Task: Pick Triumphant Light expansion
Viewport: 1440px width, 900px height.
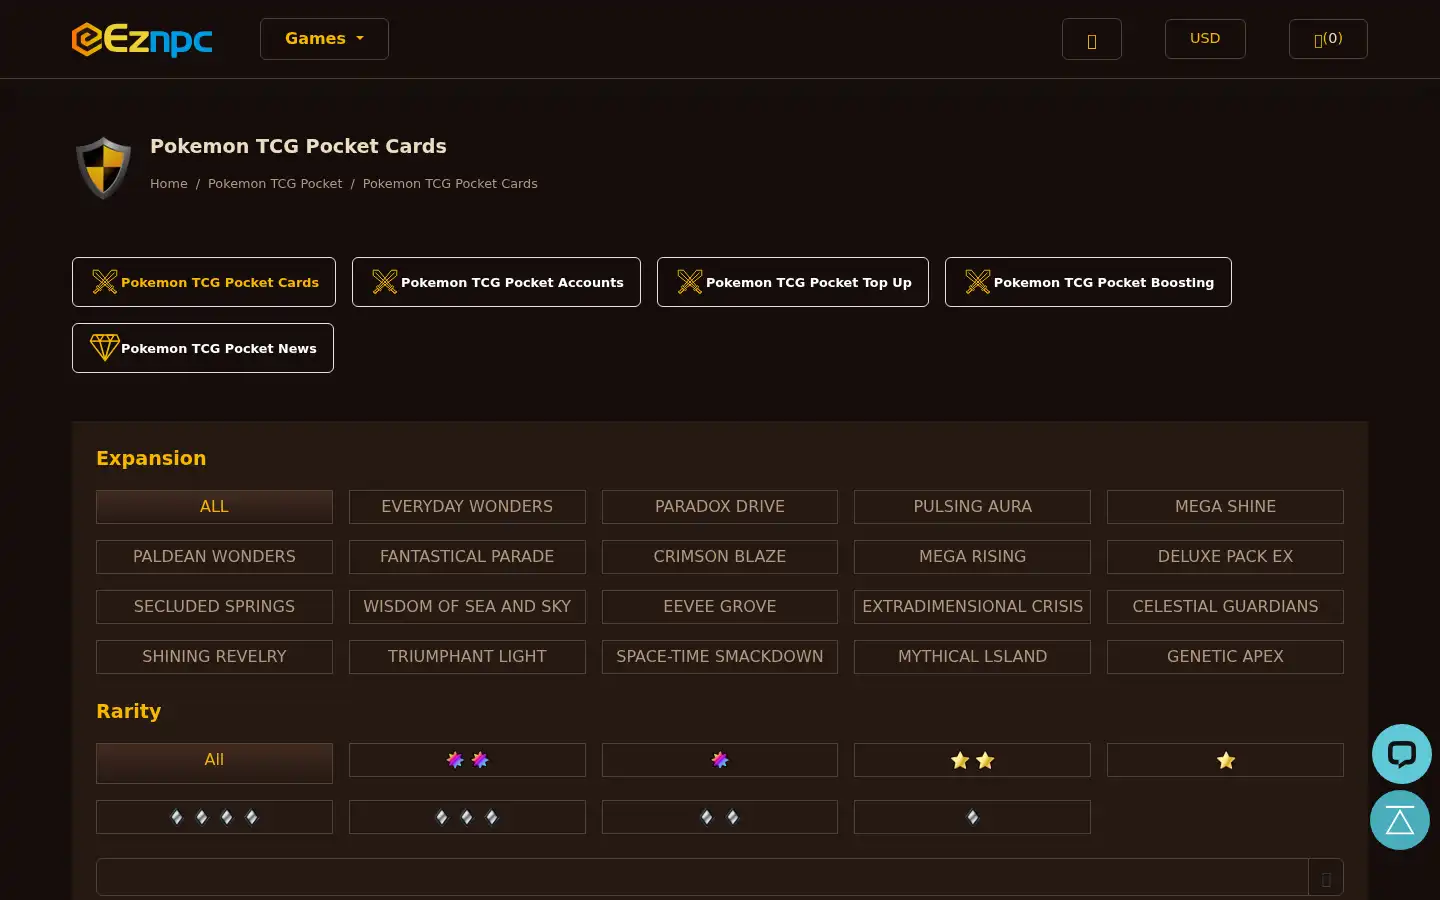Action: pos(467,657)
